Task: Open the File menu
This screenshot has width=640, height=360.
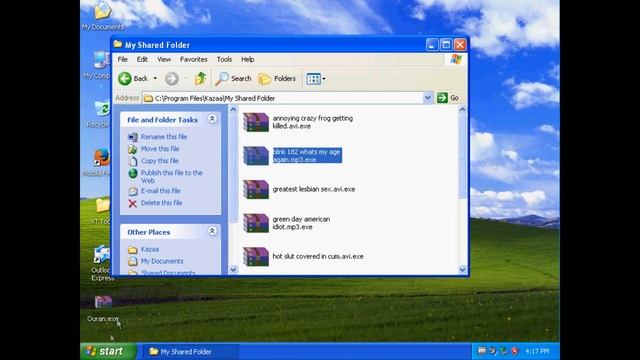Action: coord(122,59)
